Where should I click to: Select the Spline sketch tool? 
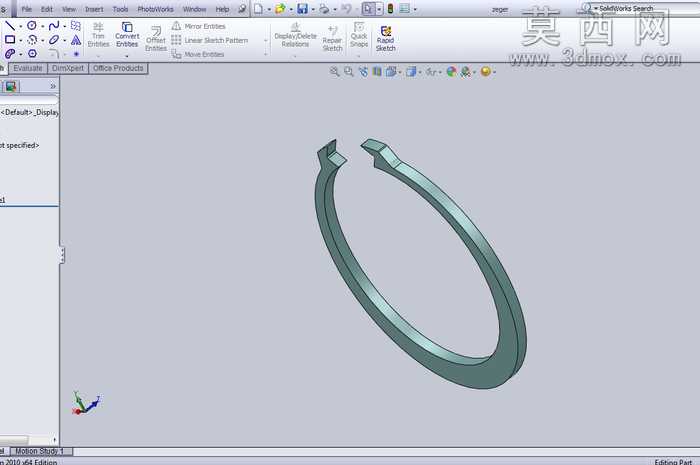tap(54, 25)
